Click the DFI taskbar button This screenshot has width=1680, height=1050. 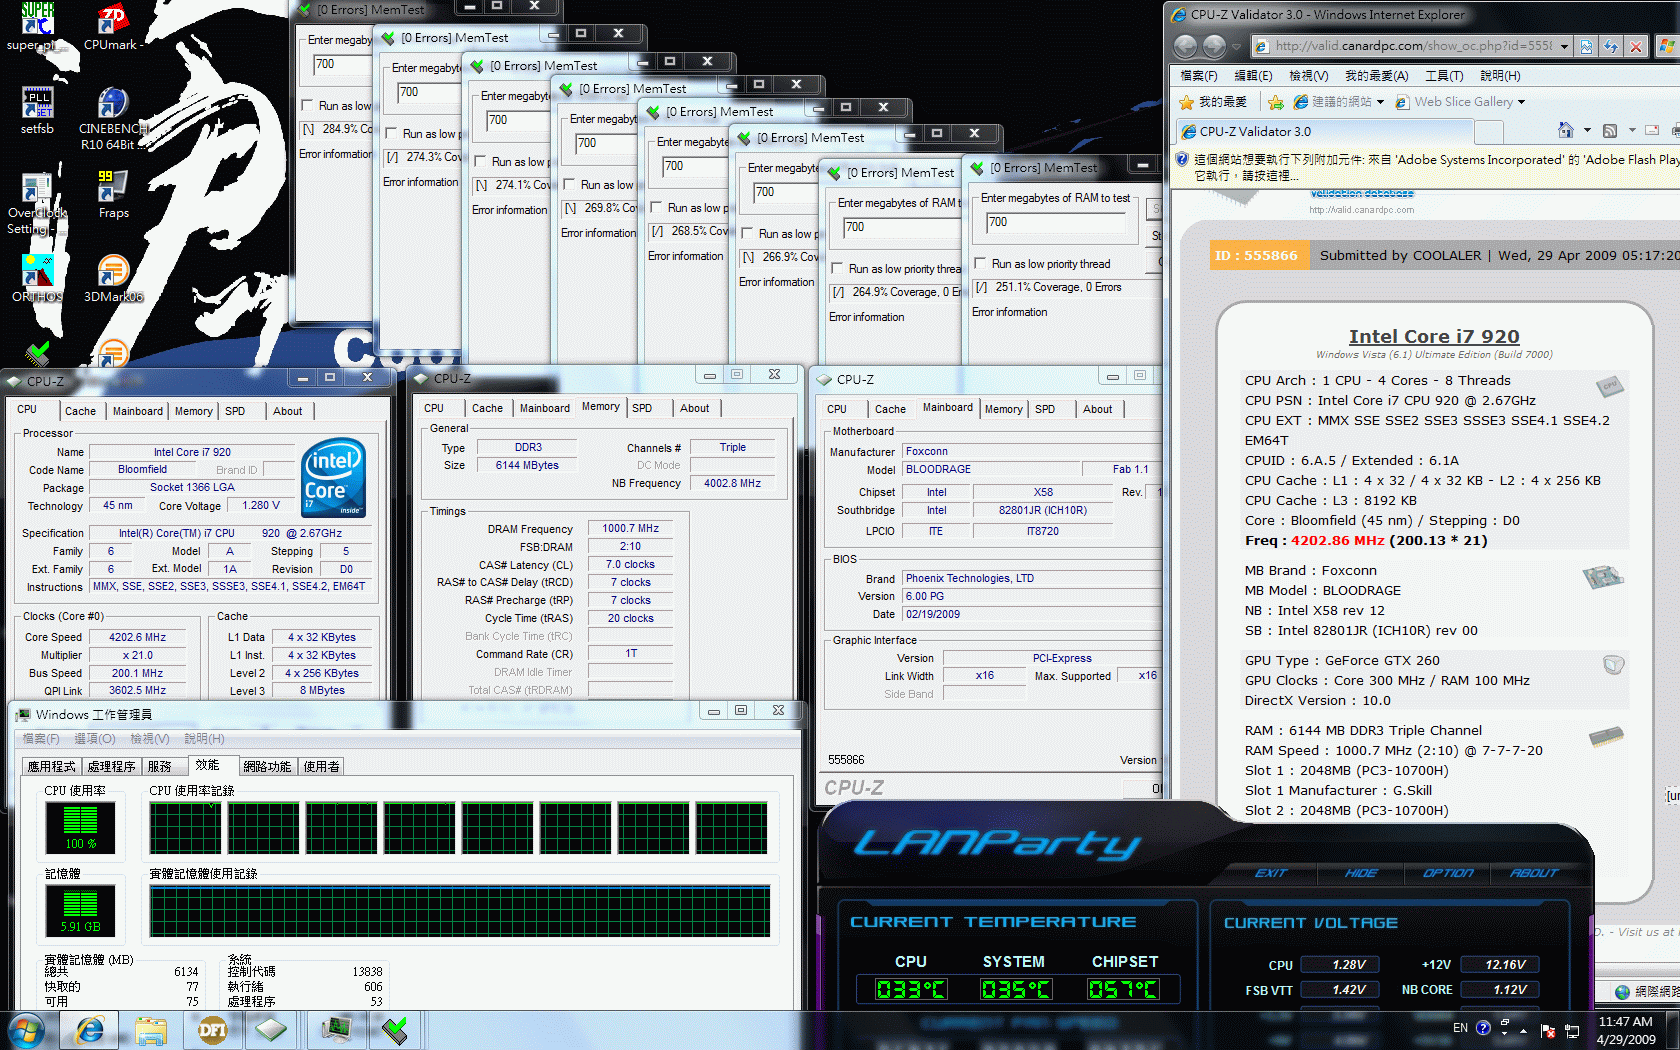pos(212,1030)
